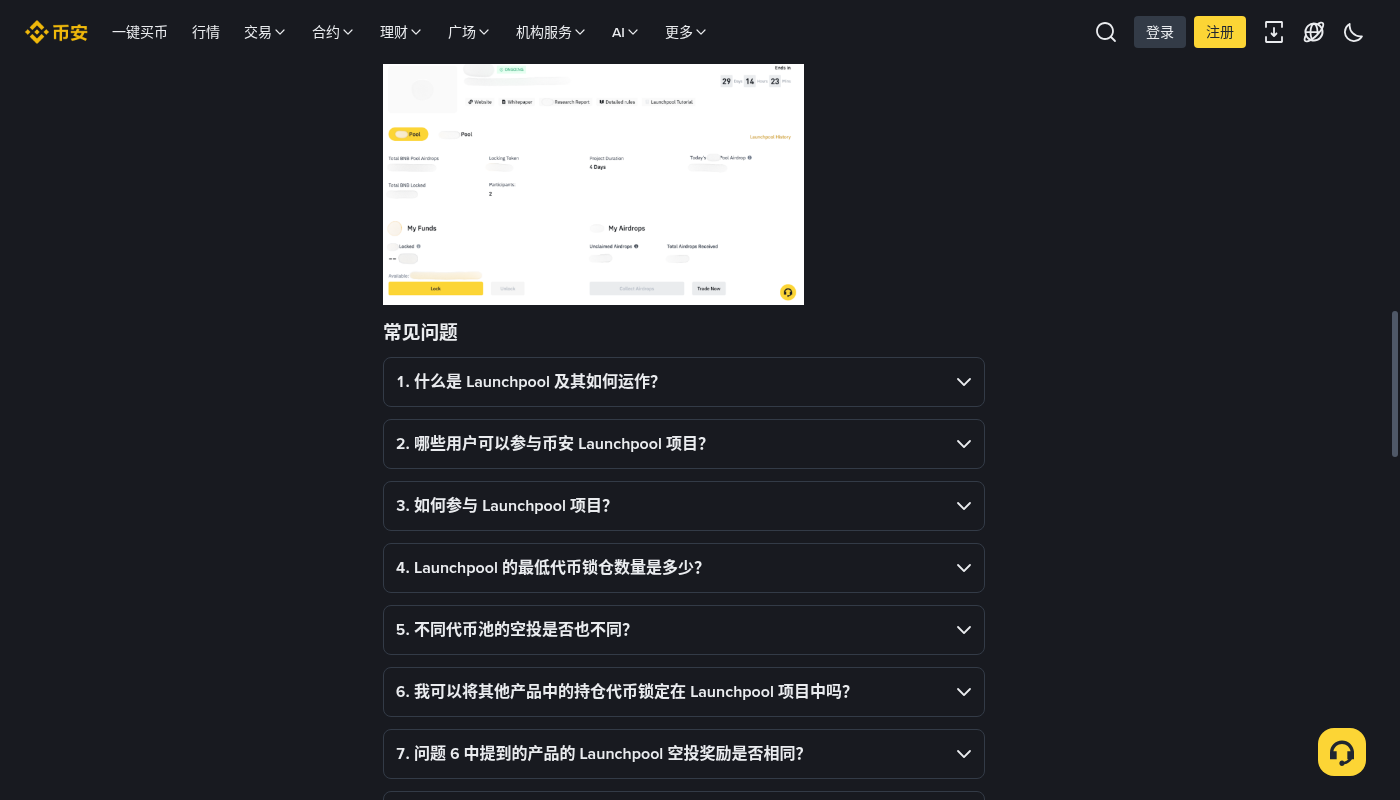Open the 合约 dropdown menu
1400x800 pixels.
coord(333,32)
